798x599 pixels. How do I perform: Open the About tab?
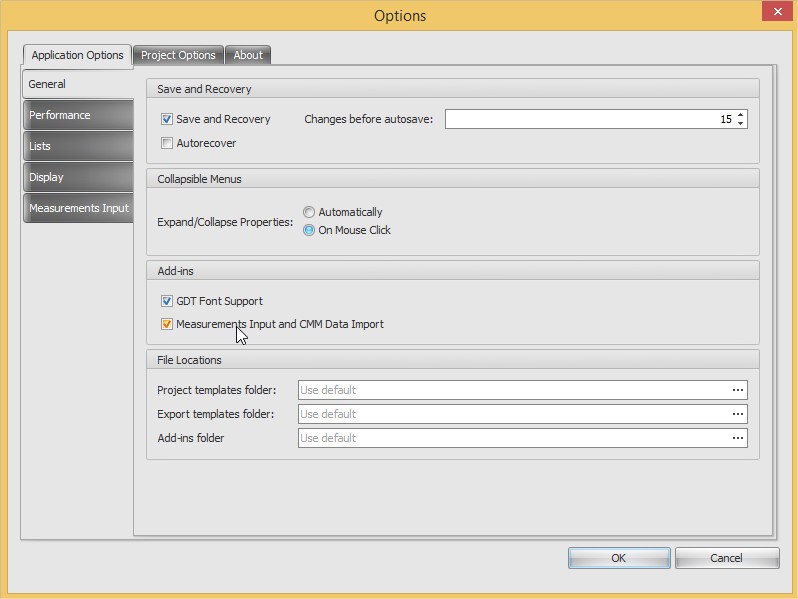[248, 55]
